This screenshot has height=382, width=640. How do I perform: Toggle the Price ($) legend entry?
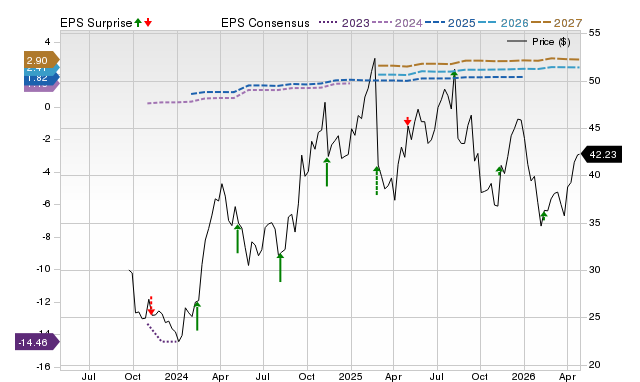click(539, 42)
